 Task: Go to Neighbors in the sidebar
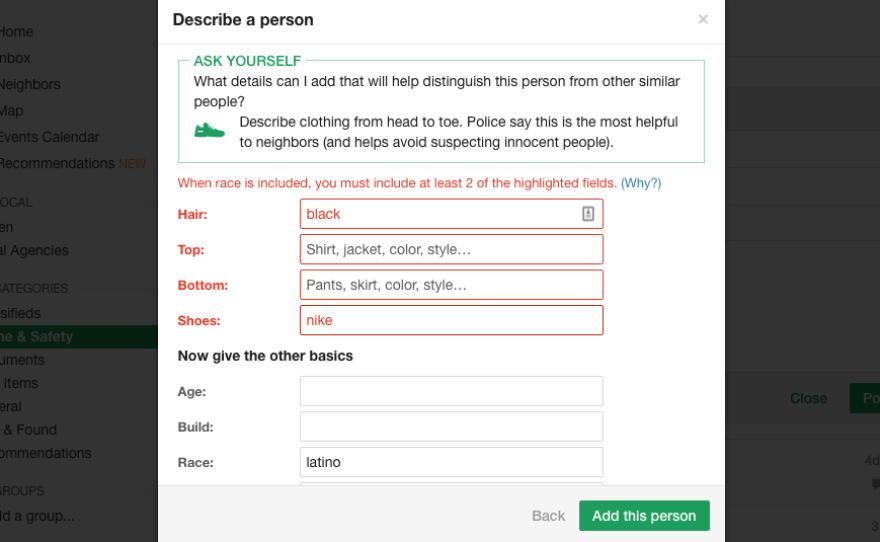click(x=30, y=85)
